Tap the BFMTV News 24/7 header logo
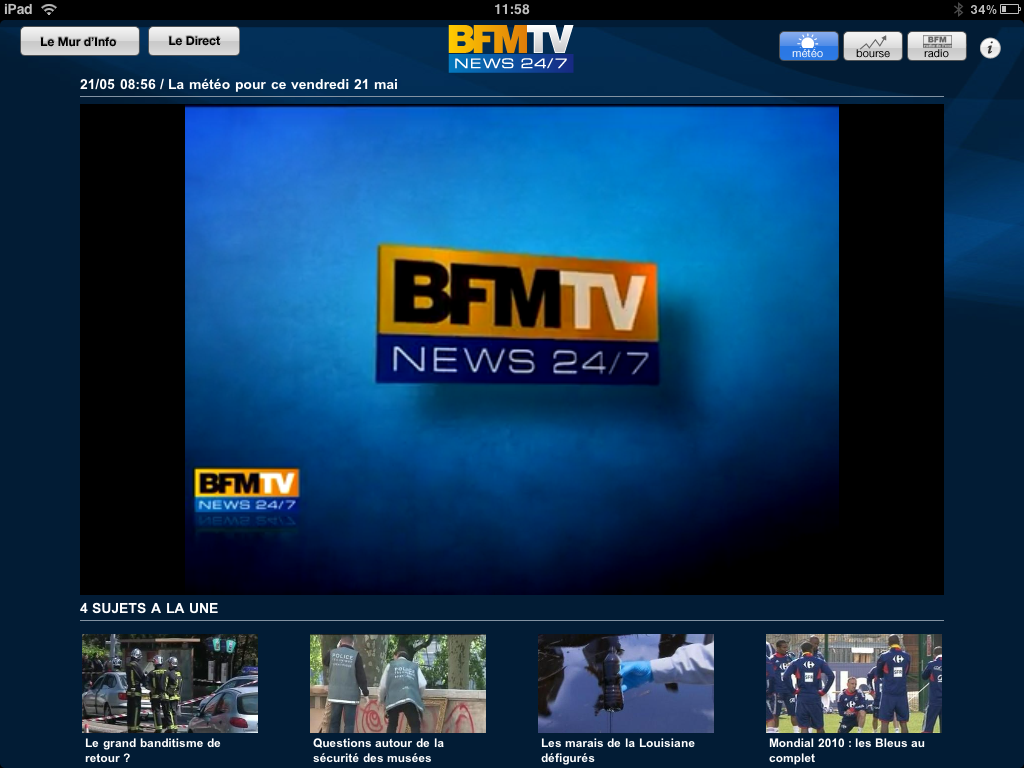Viewport: 1024px width, 768px height. (x=511, y=48)
